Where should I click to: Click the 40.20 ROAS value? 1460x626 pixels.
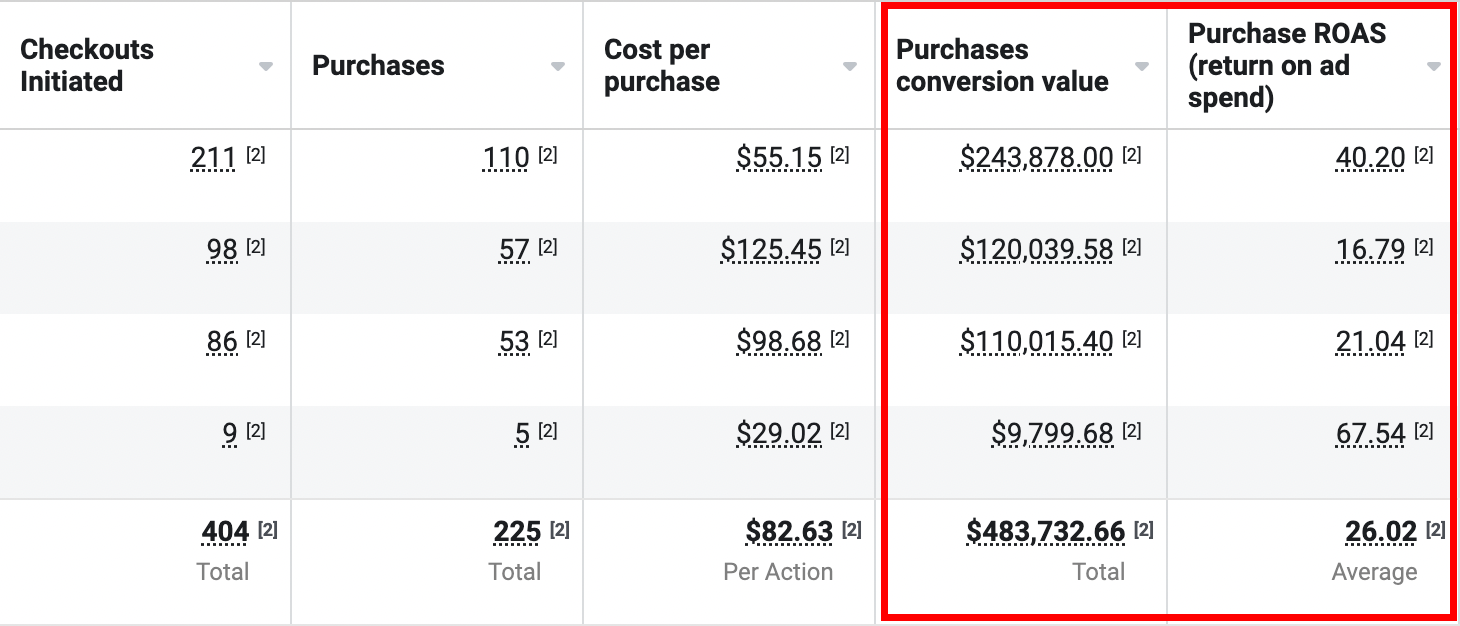(1371, 158)
